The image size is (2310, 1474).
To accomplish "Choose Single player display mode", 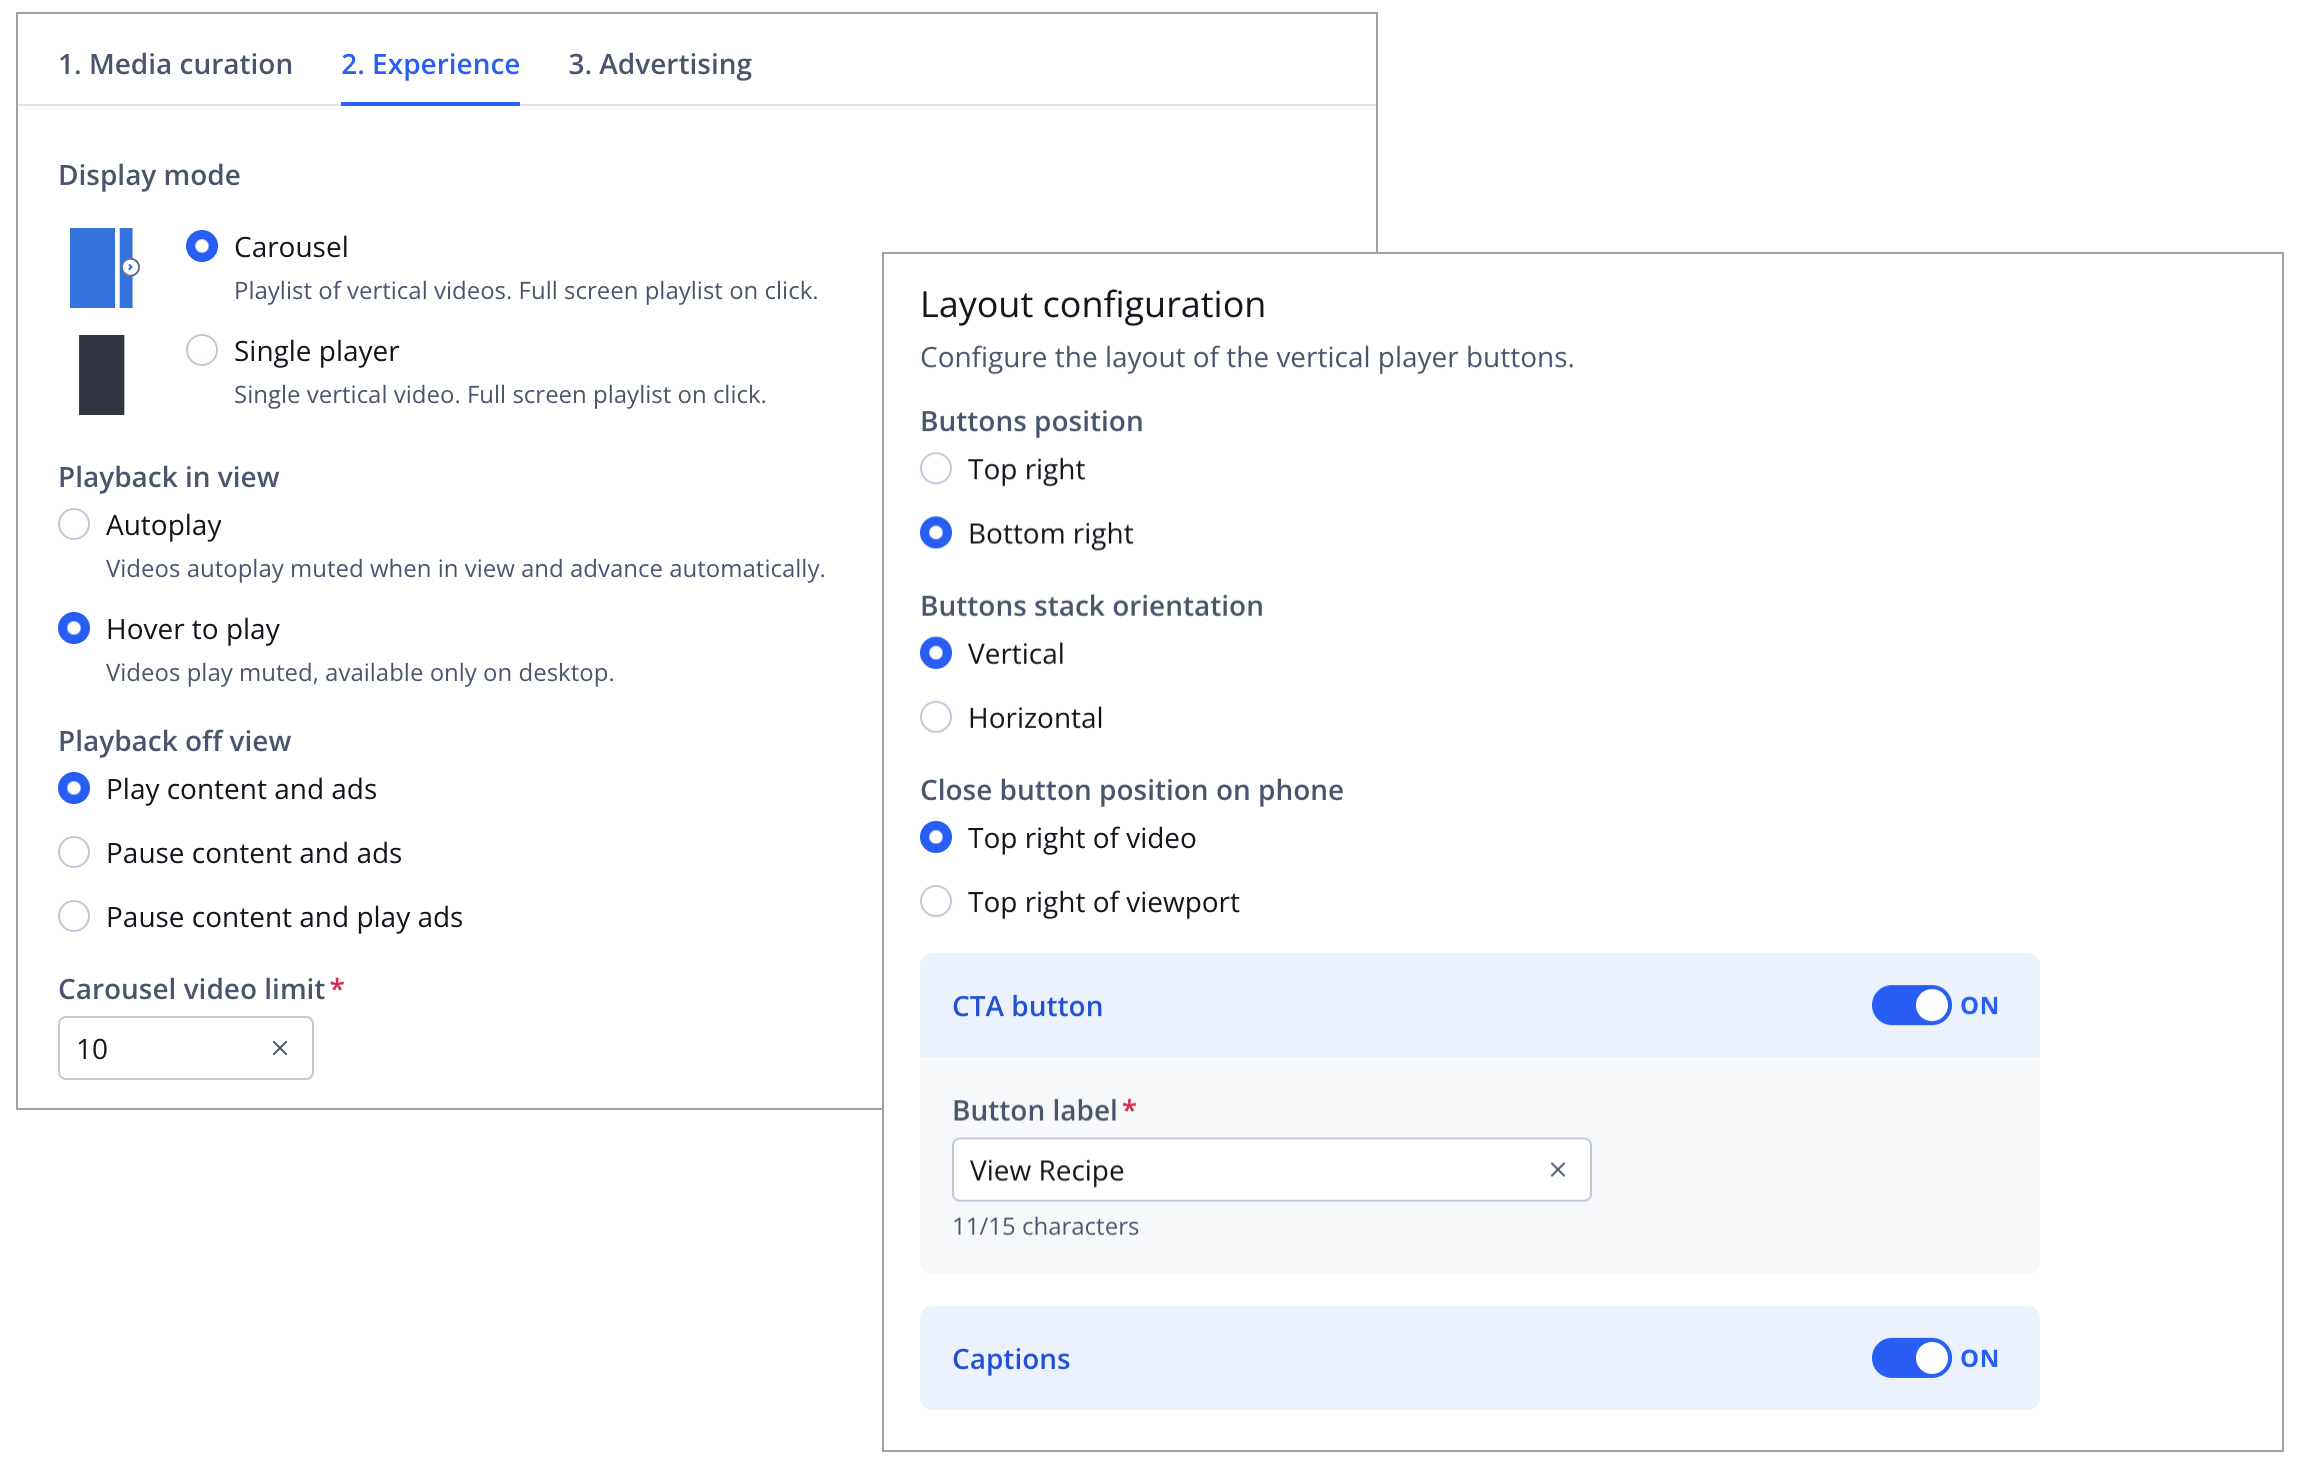I will [202, 350].
